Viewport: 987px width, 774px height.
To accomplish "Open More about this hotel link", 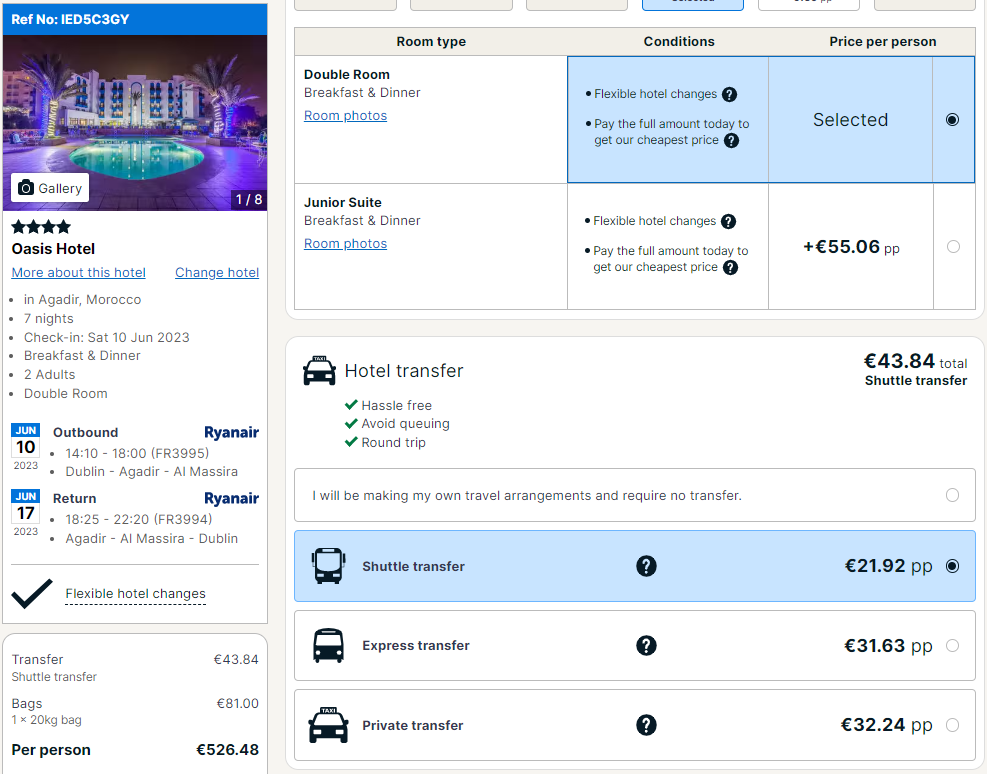I will pos(79,272).
